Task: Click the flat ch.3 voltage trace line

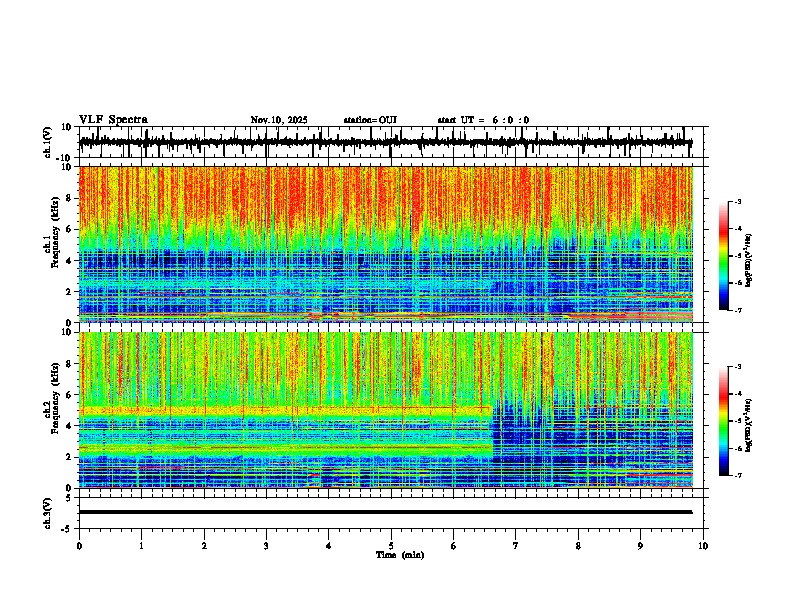Action: [385, 512]
